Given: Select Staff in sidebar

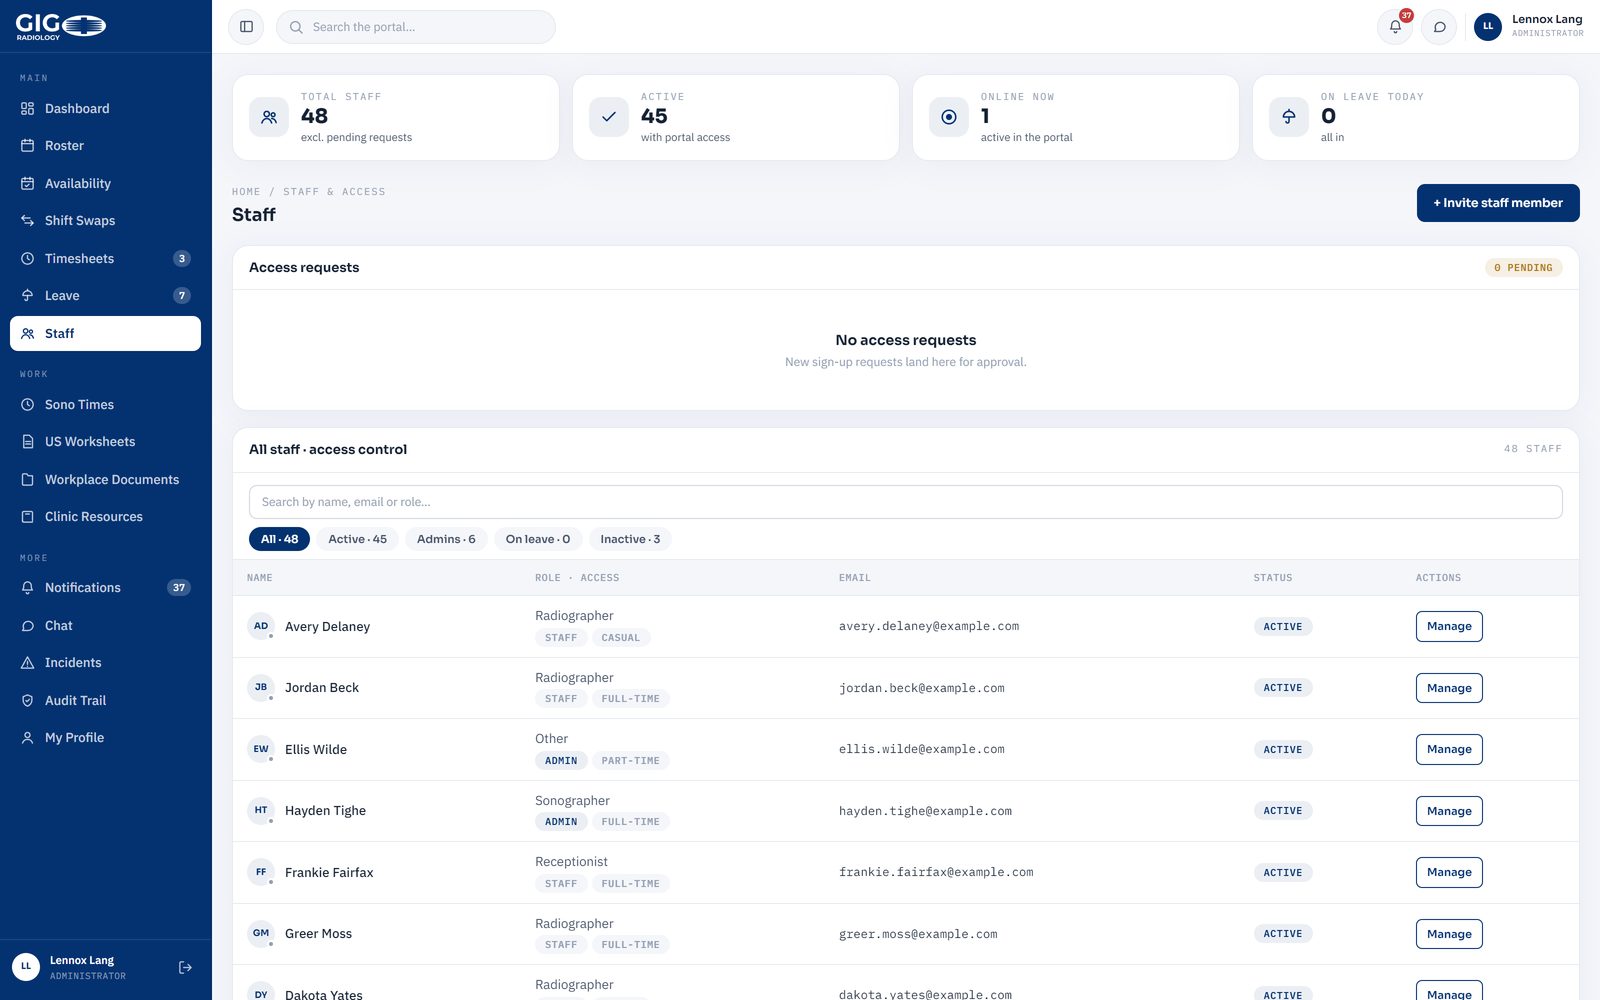Looking at the screenshot, I should (x=105, y=333).
